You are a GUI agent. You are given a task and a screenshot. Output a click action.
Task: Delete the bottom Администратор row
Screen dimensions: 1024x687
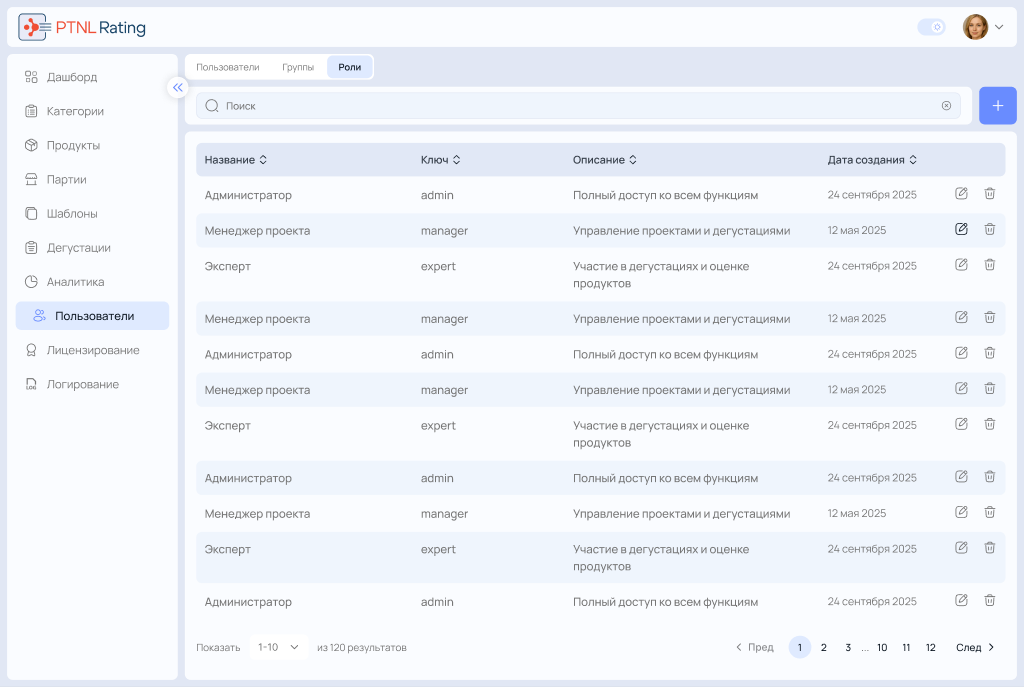coord(990,600)
